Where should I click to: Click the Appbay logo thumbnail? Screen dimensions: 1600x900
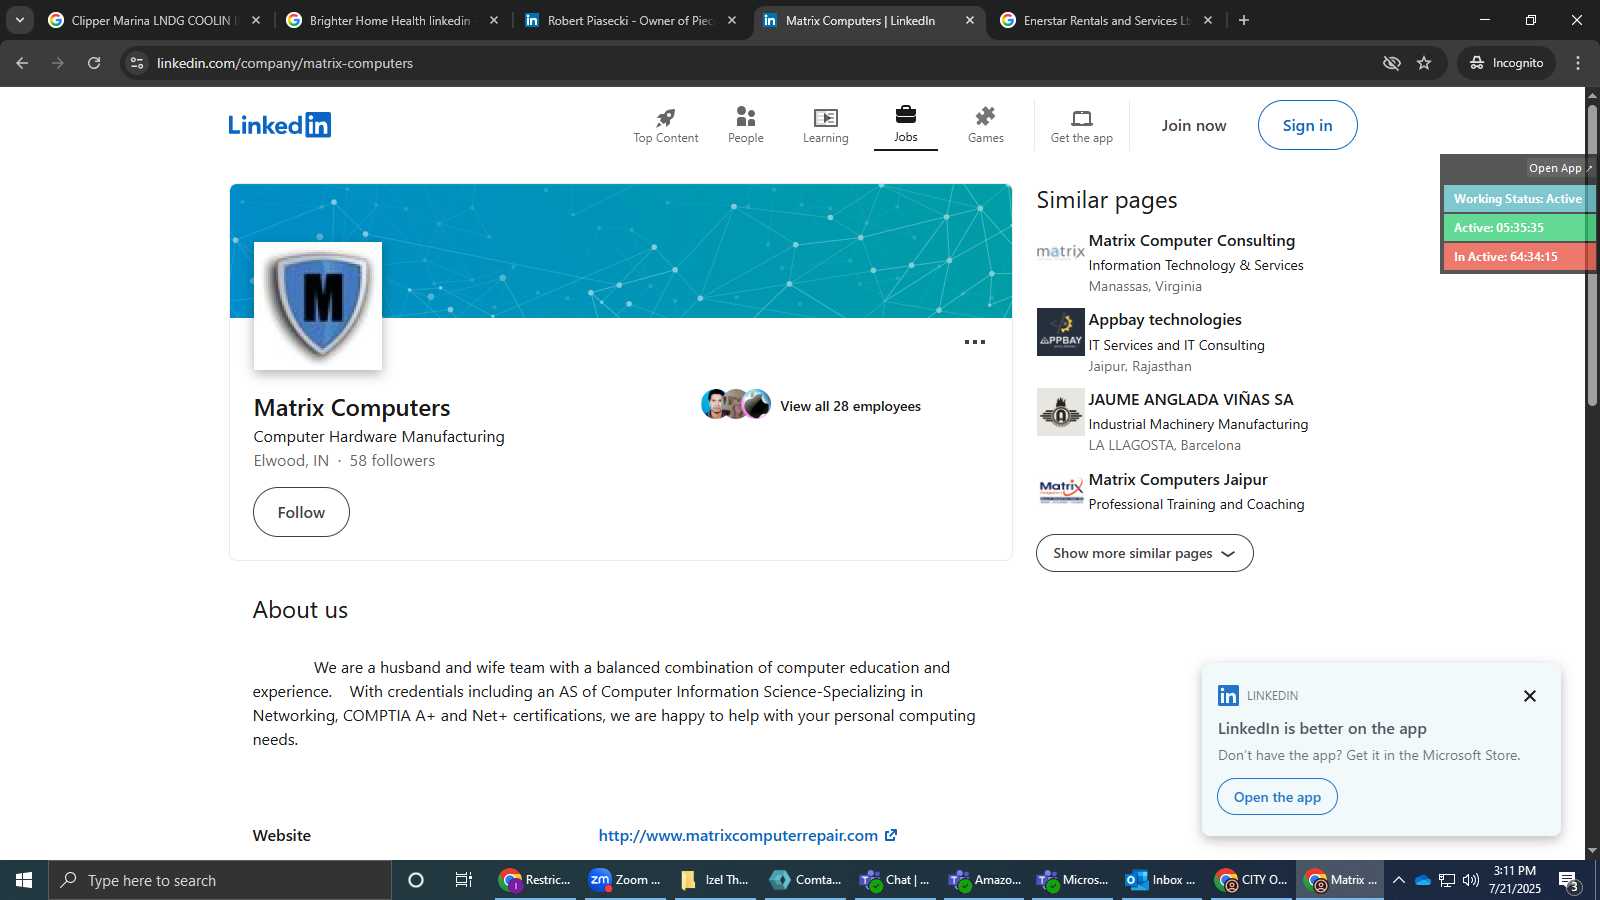coord(1060,332)
